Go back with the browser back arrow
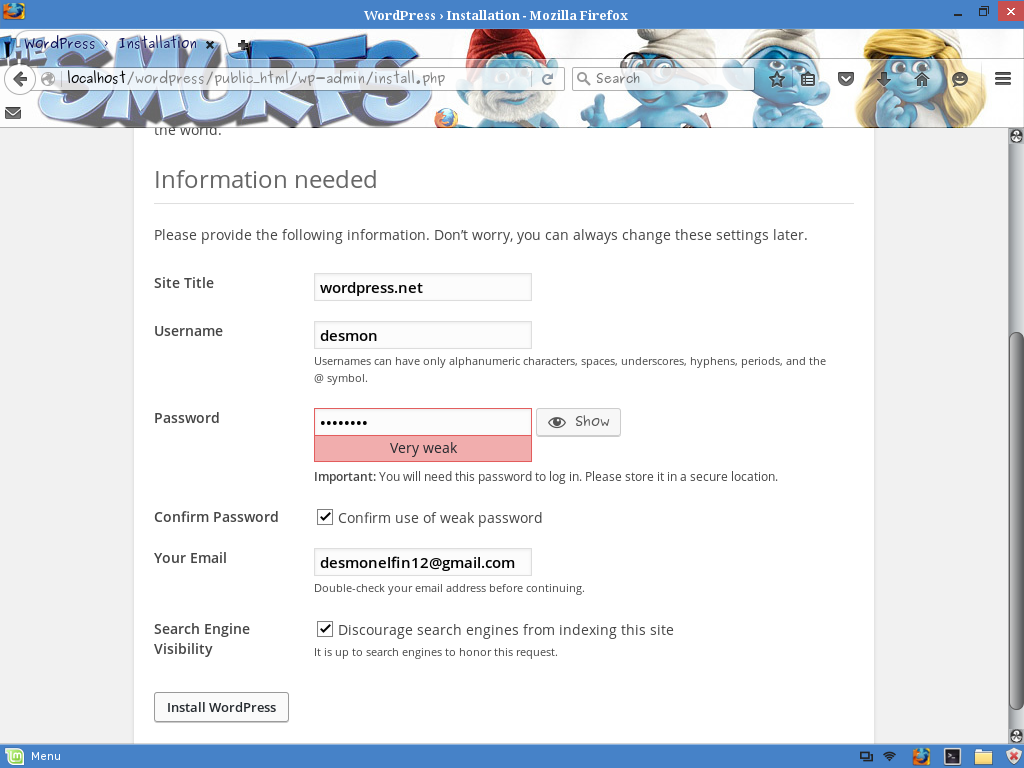The height and width of the screenshot is (768, 1024). [20, 79]
